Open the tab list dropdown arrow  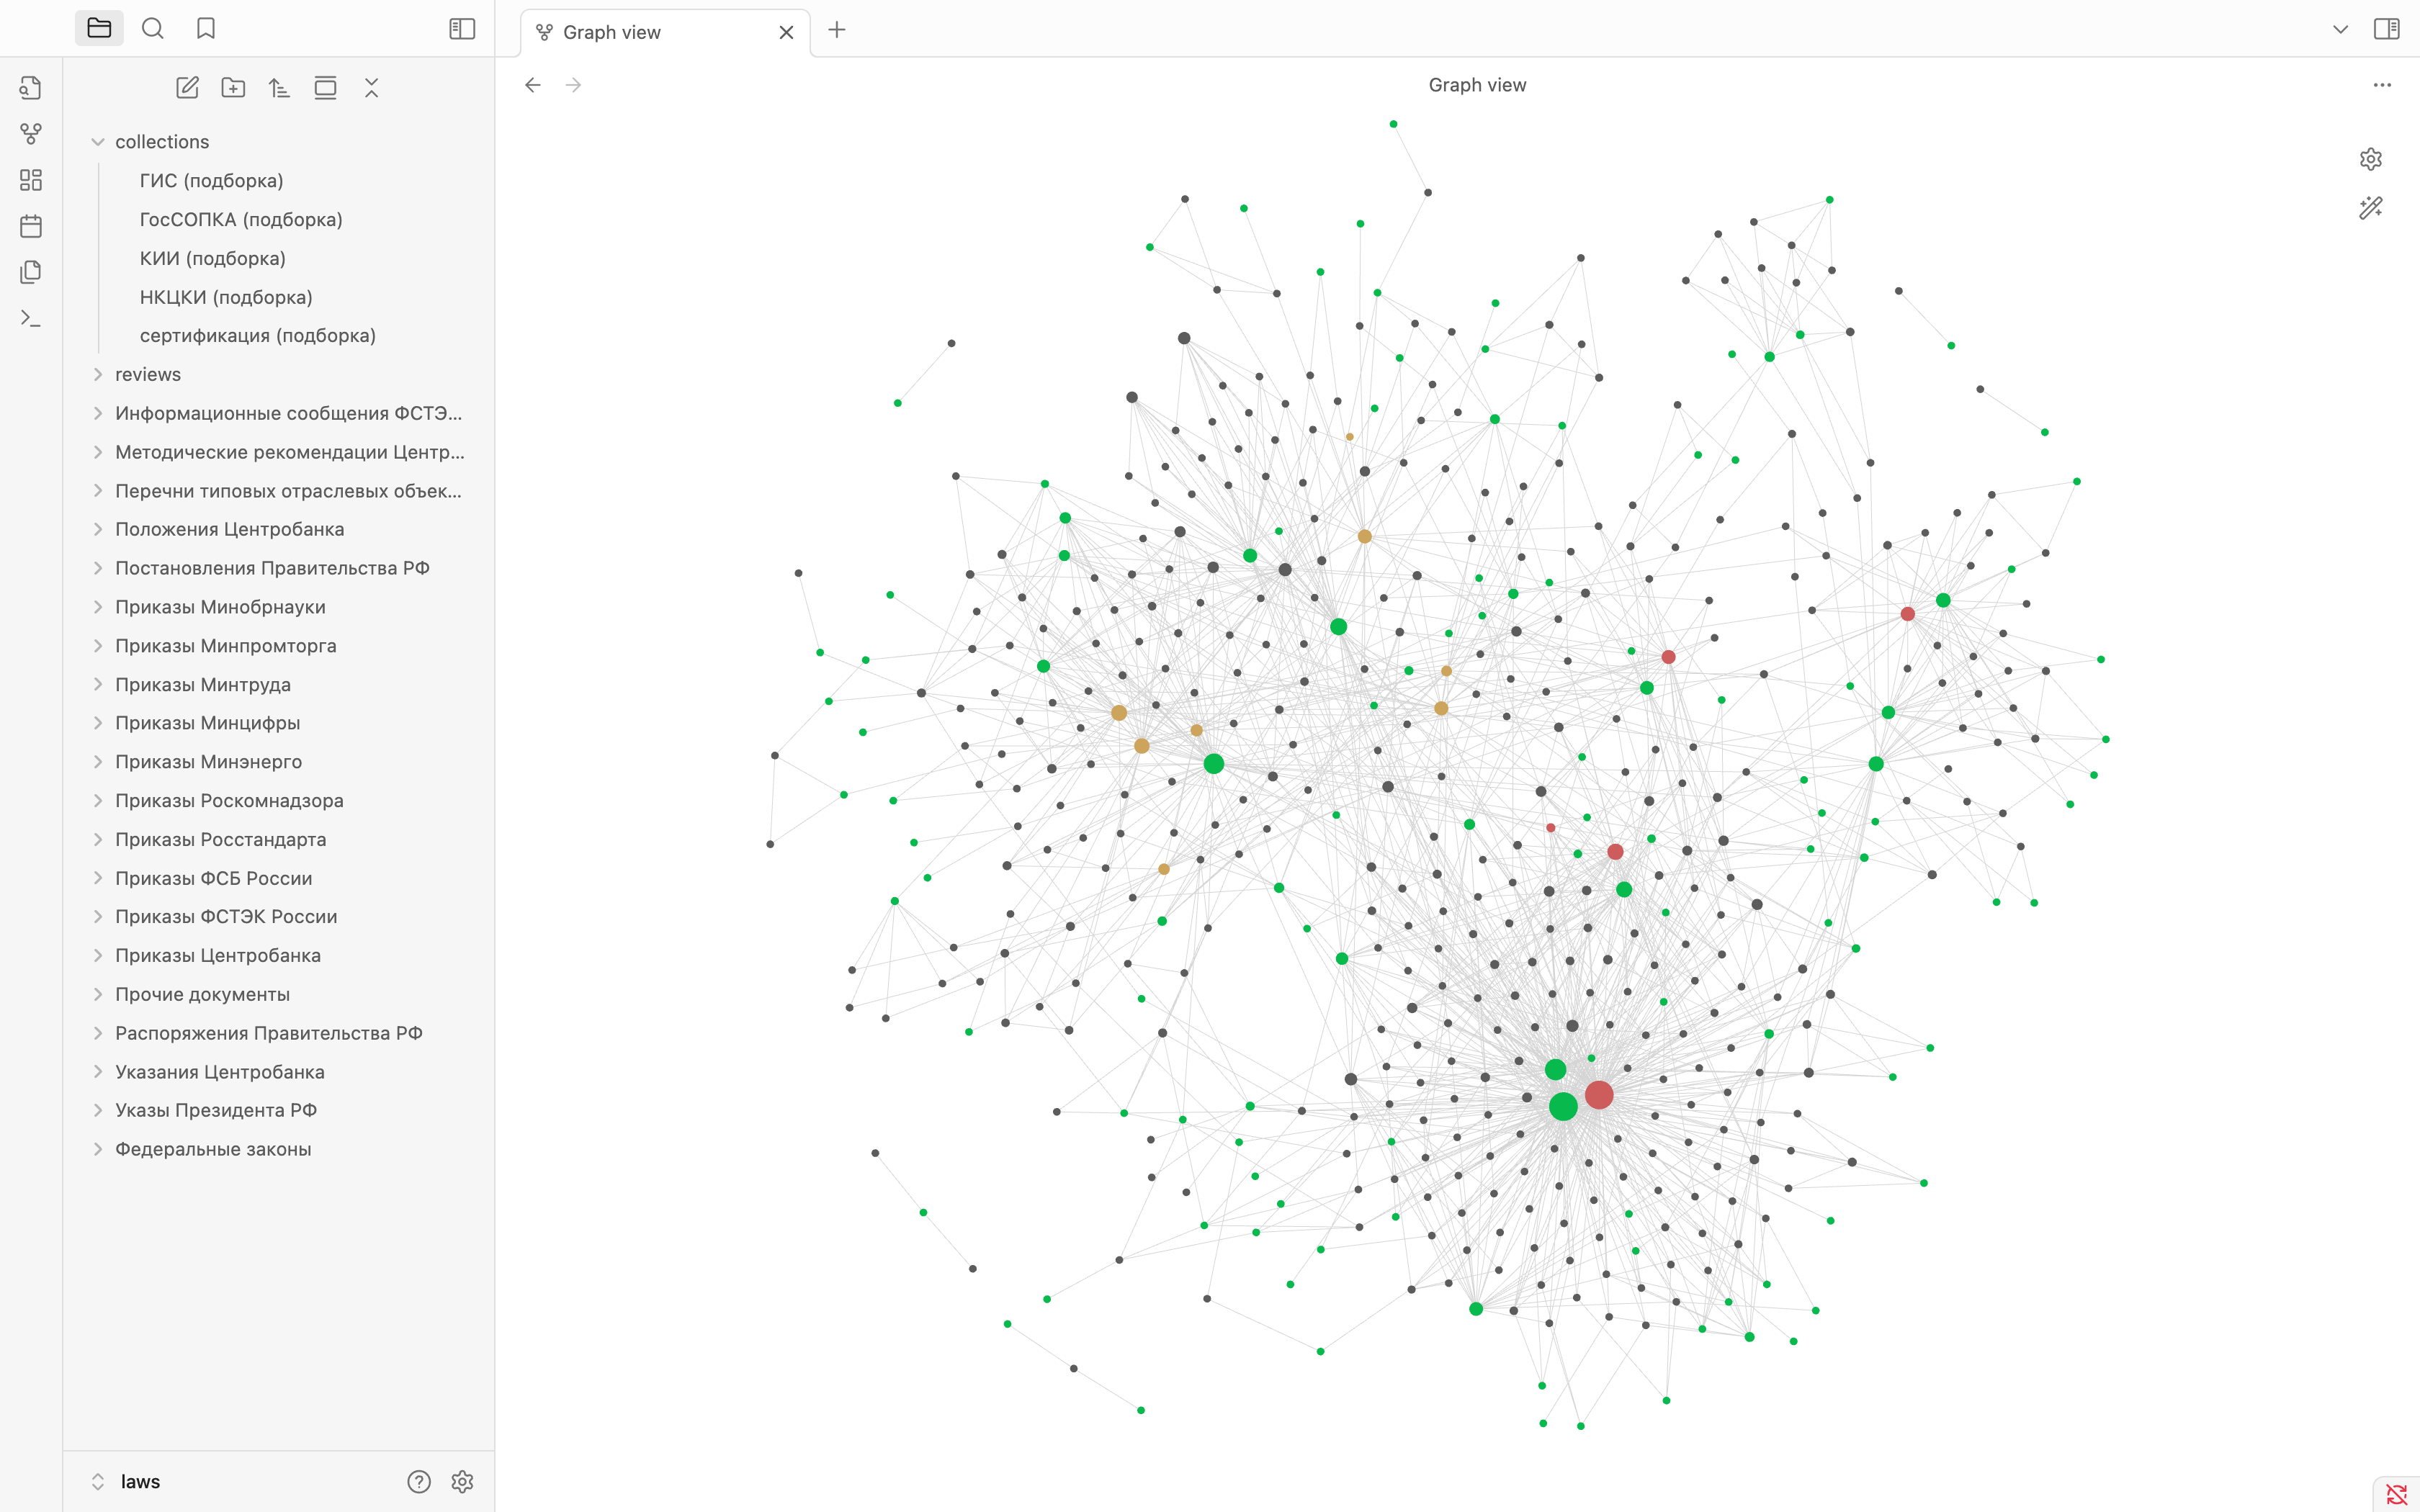tap(2340, 29)
